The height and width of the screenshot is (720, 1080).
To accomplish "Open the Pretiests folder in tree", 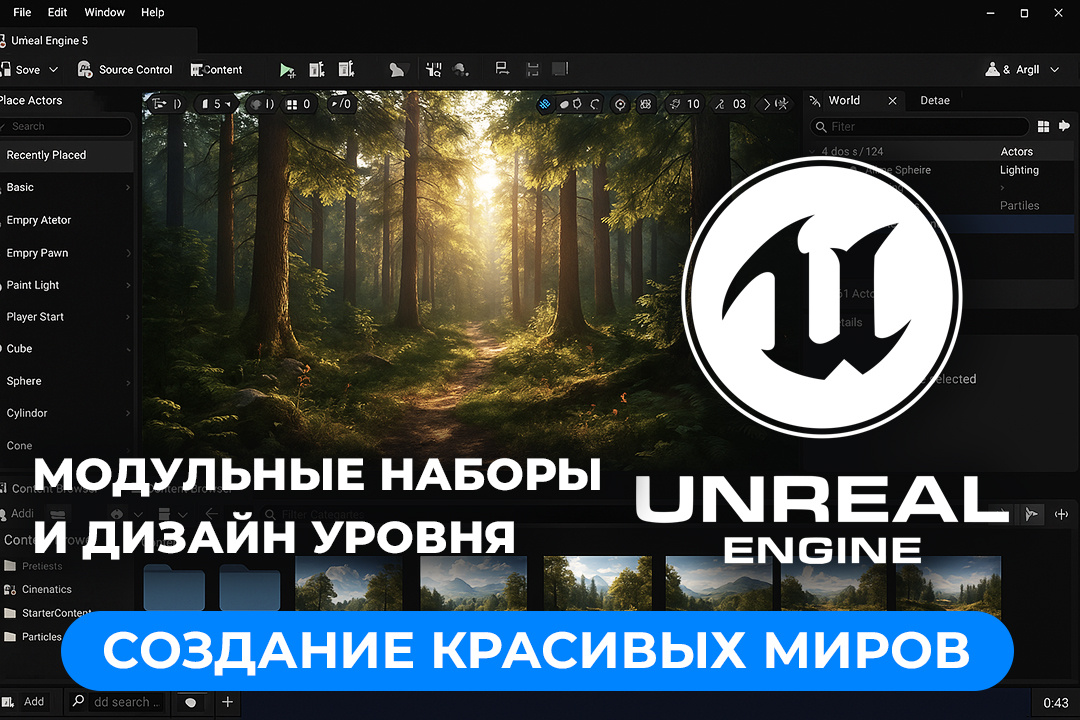I will coord(42,566).
